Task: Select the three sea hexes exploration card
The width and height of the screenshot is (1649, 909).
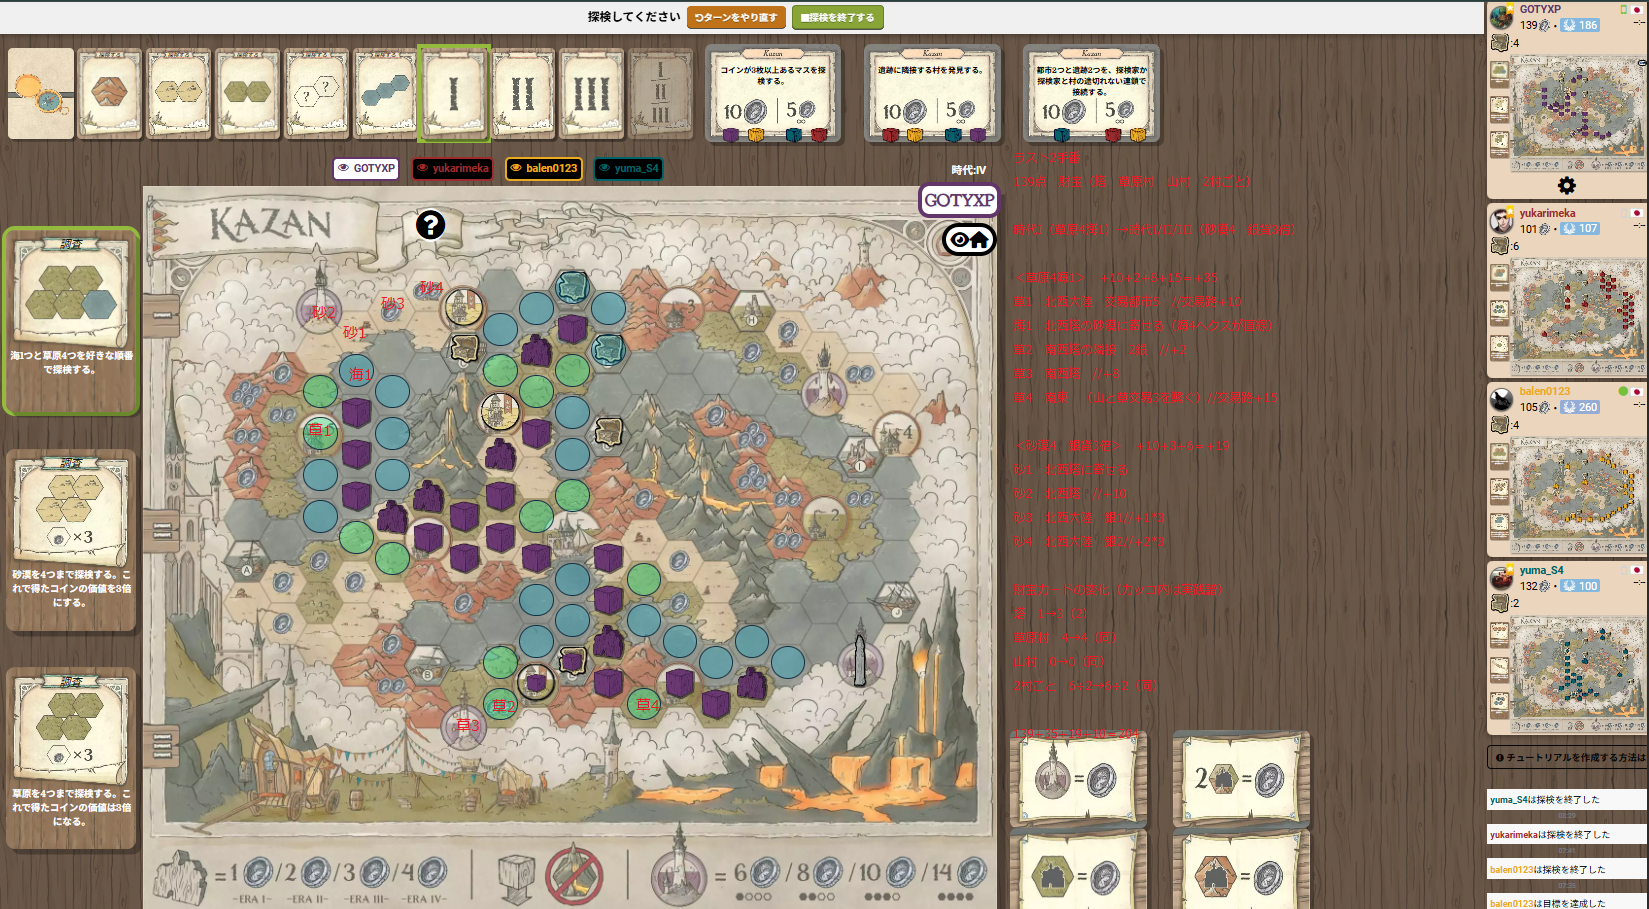Action: click(385, 93)
